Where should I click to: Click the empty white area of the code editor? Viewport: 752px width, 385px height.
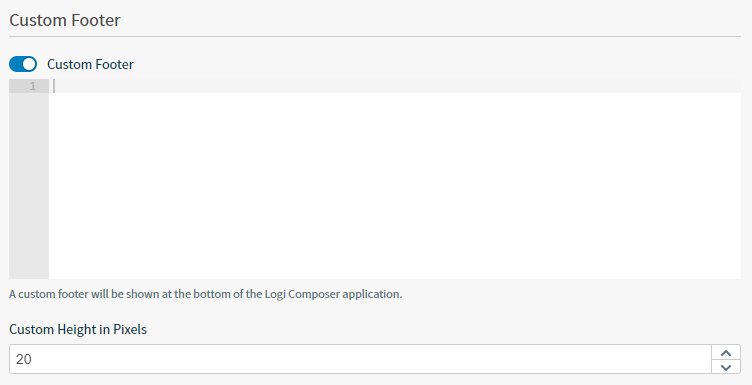(395, 186)
